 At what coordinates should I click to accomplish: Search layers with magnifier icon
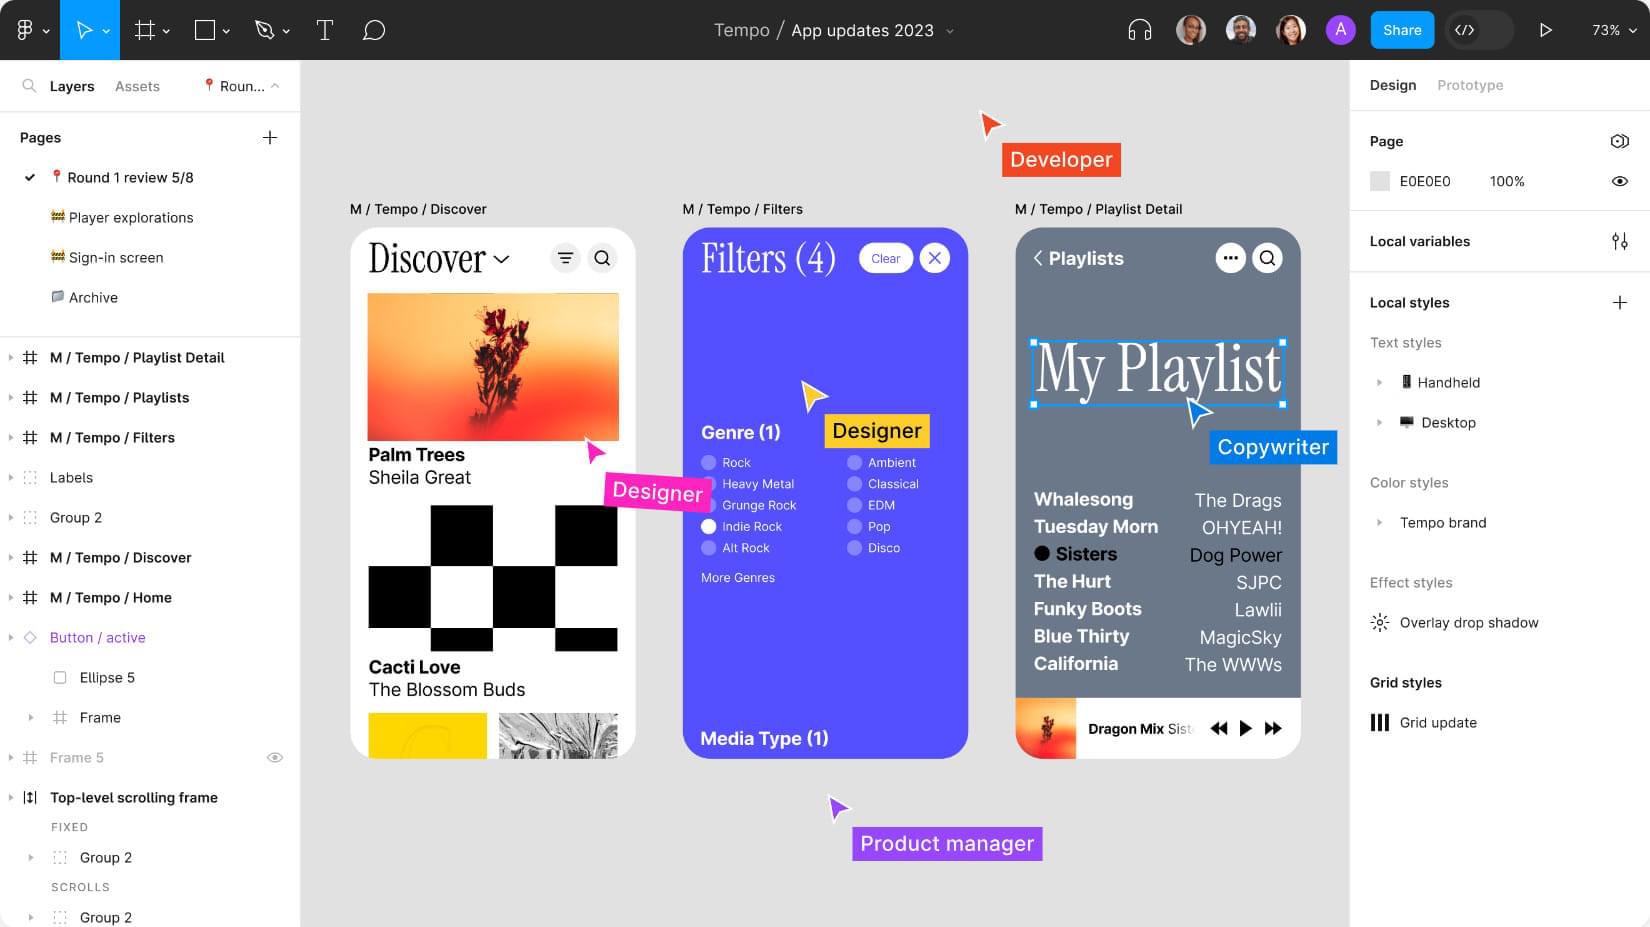29,86
